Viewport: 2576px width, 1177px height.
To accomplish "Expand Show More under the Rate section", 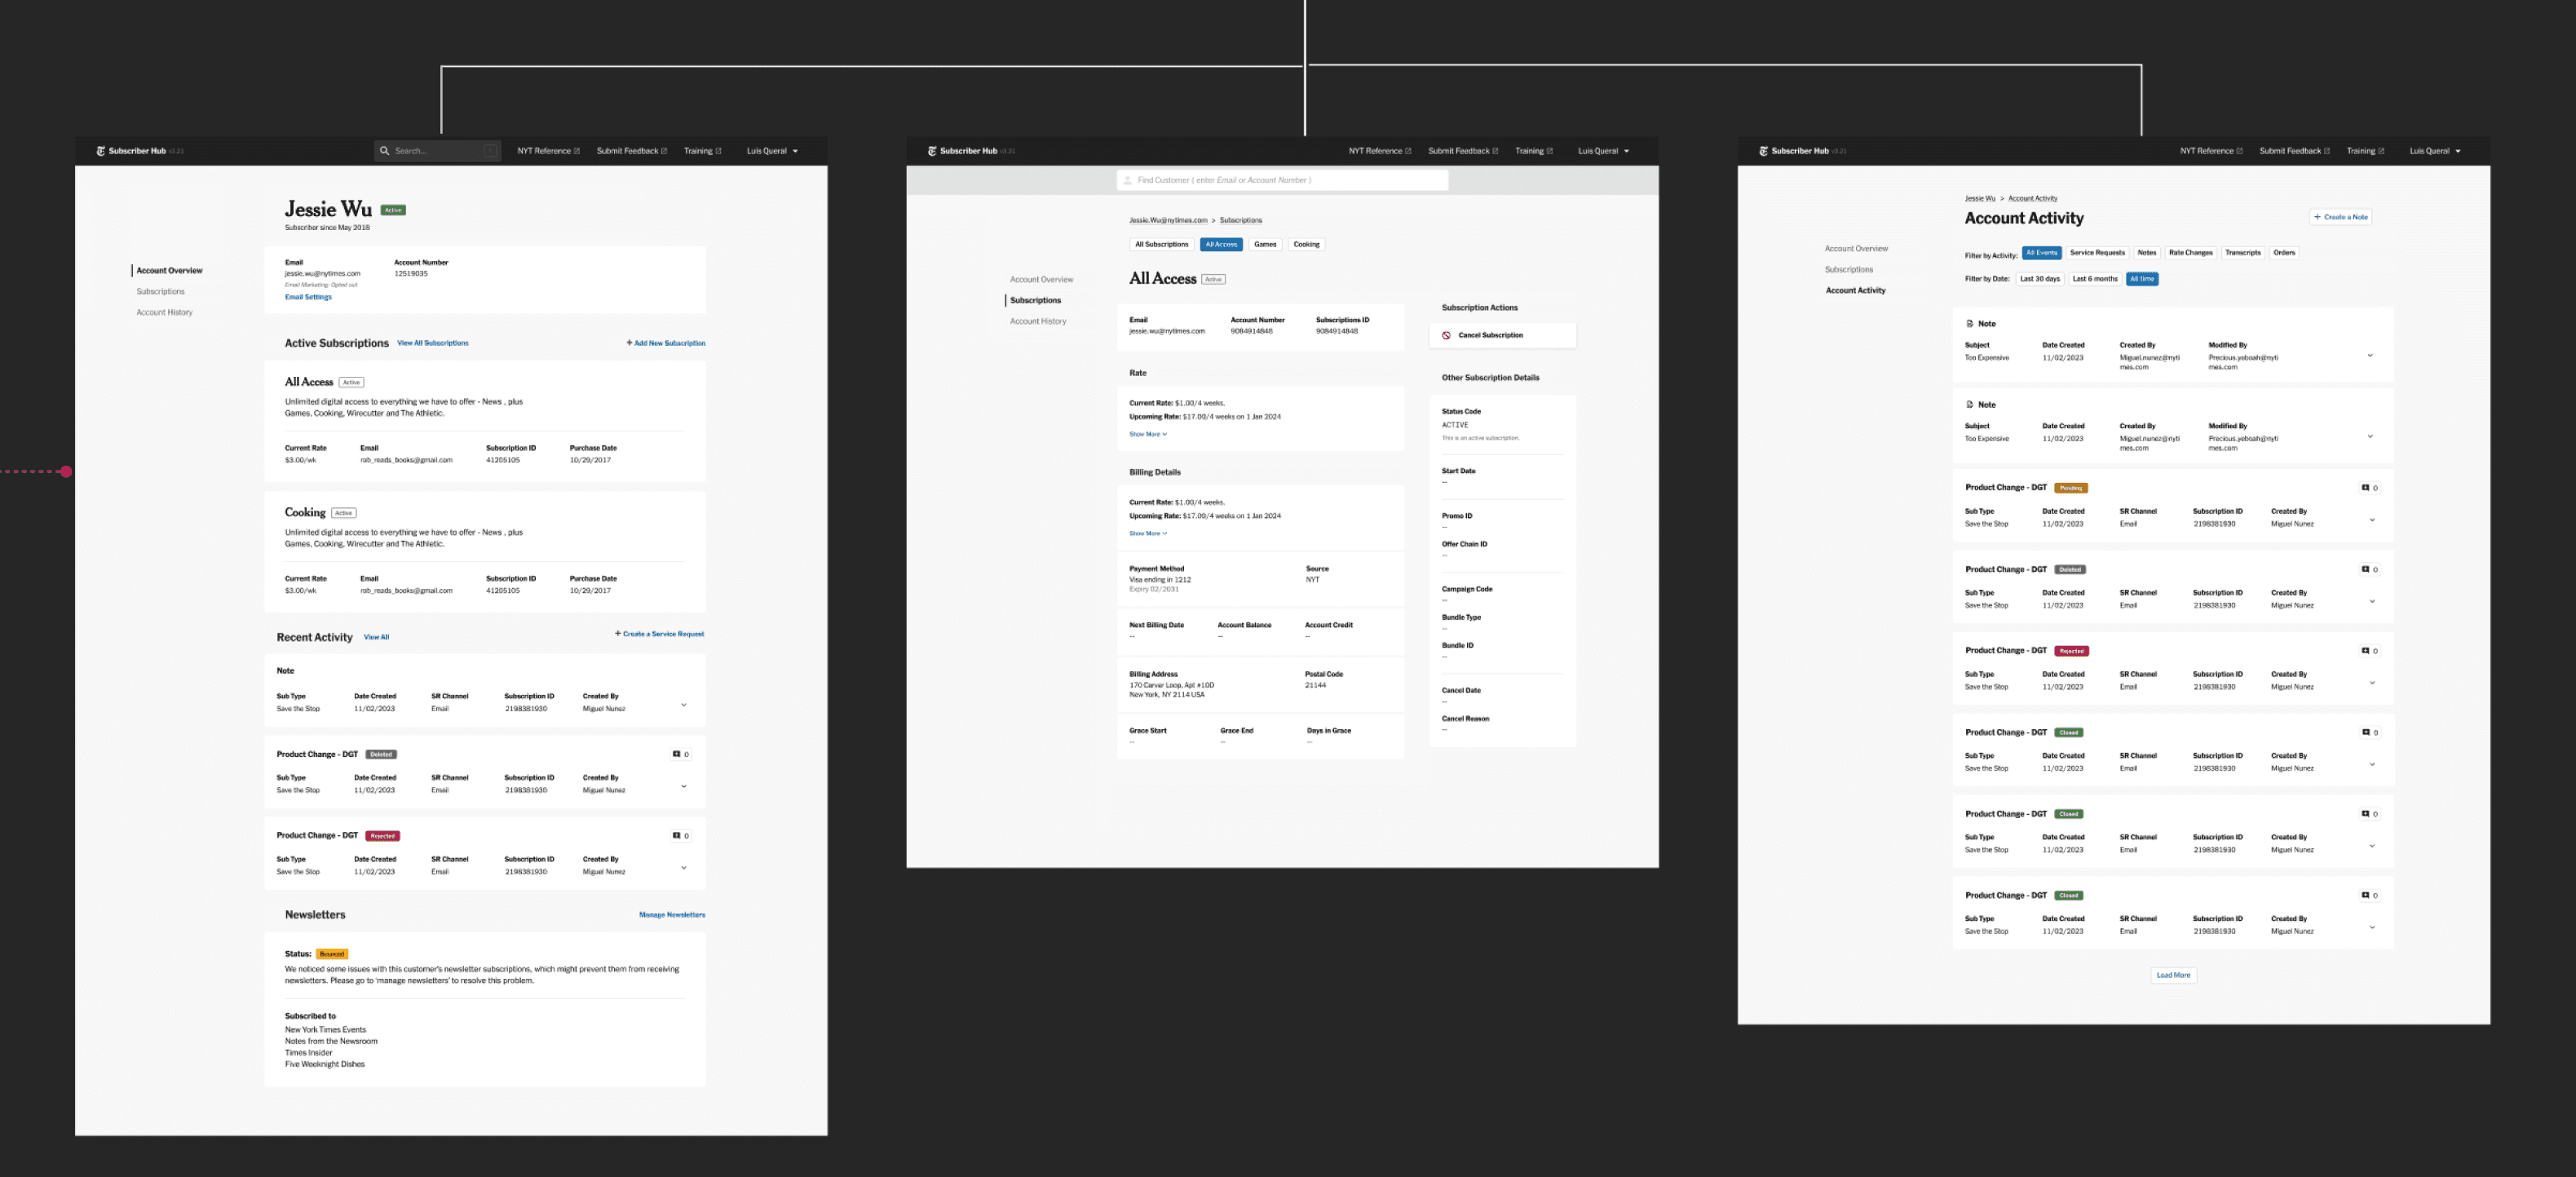I will point(1148,434).
